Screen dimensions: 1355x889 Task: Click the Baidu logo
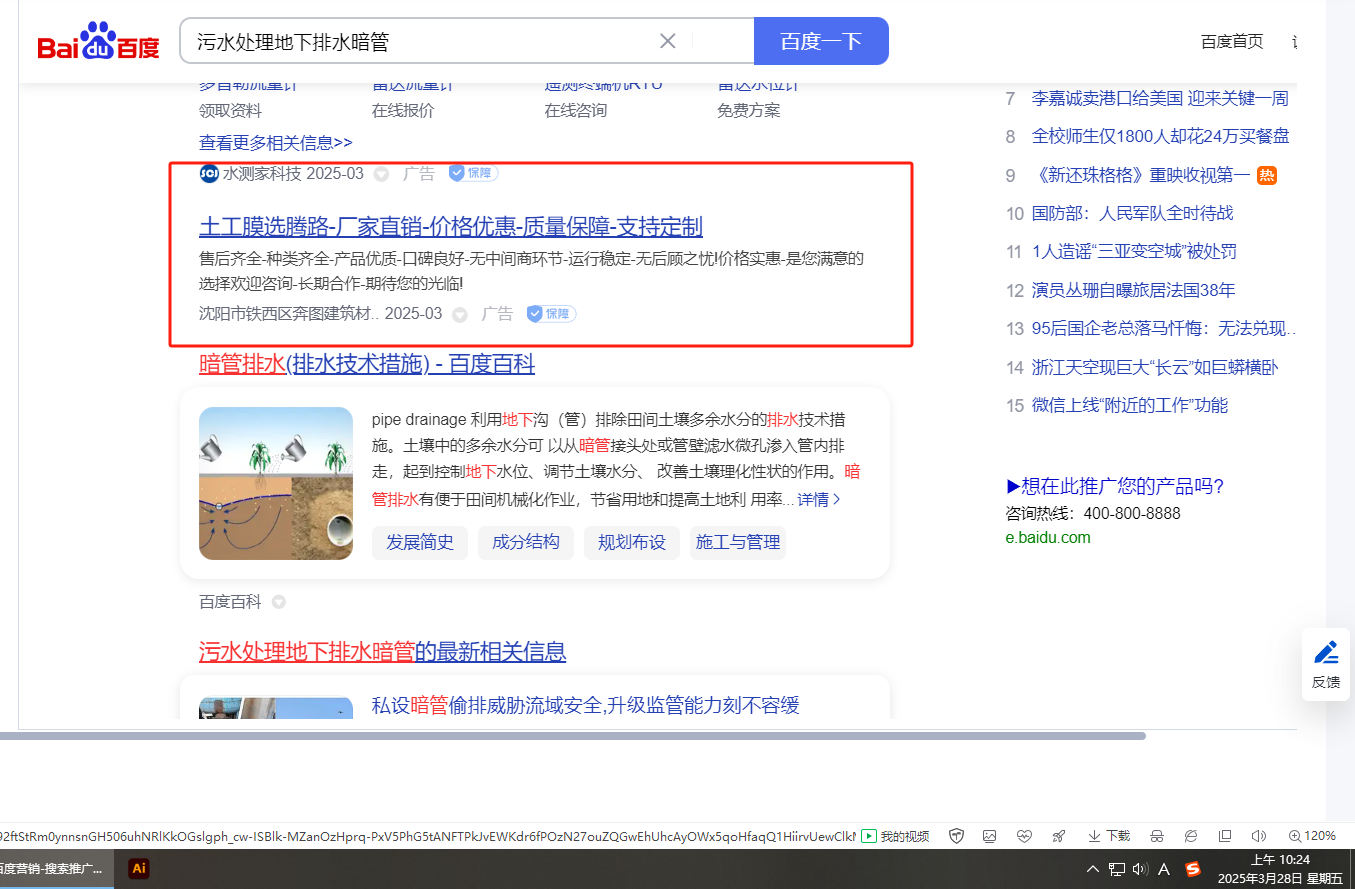[x=98, y=42]
